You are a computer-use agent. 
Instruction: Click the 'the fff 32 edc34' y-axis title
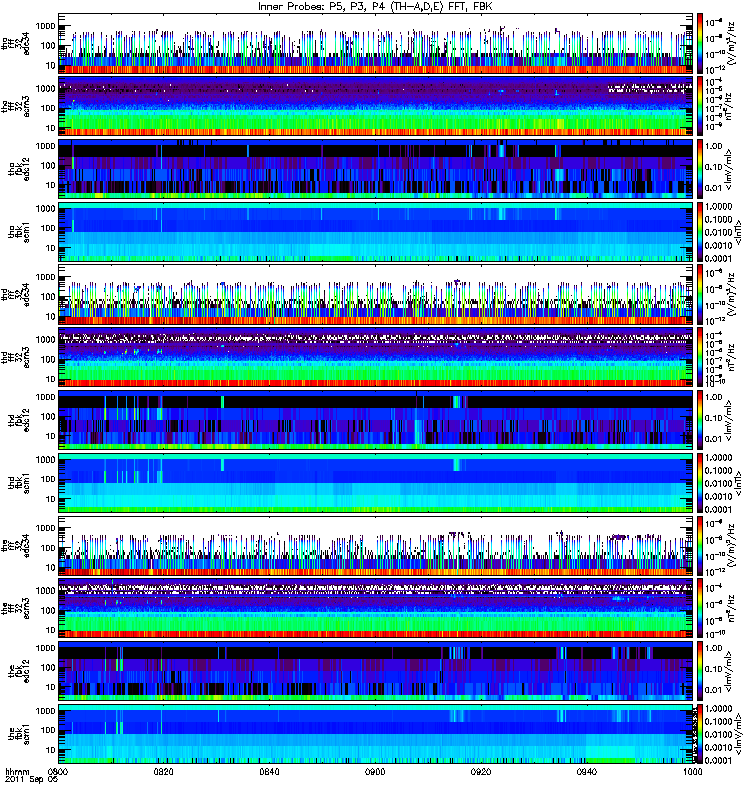pos(14,546)
